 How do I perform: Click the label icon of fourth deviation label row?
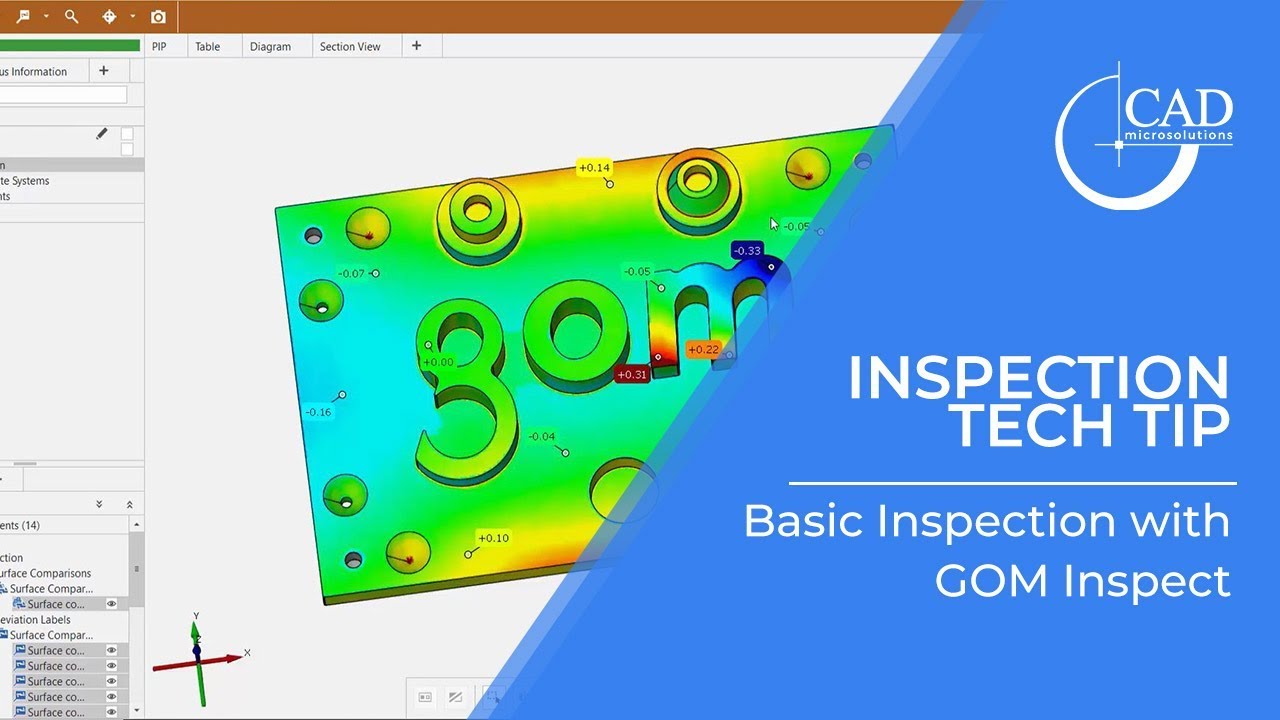pyautogui.click(x=19, y=697)
